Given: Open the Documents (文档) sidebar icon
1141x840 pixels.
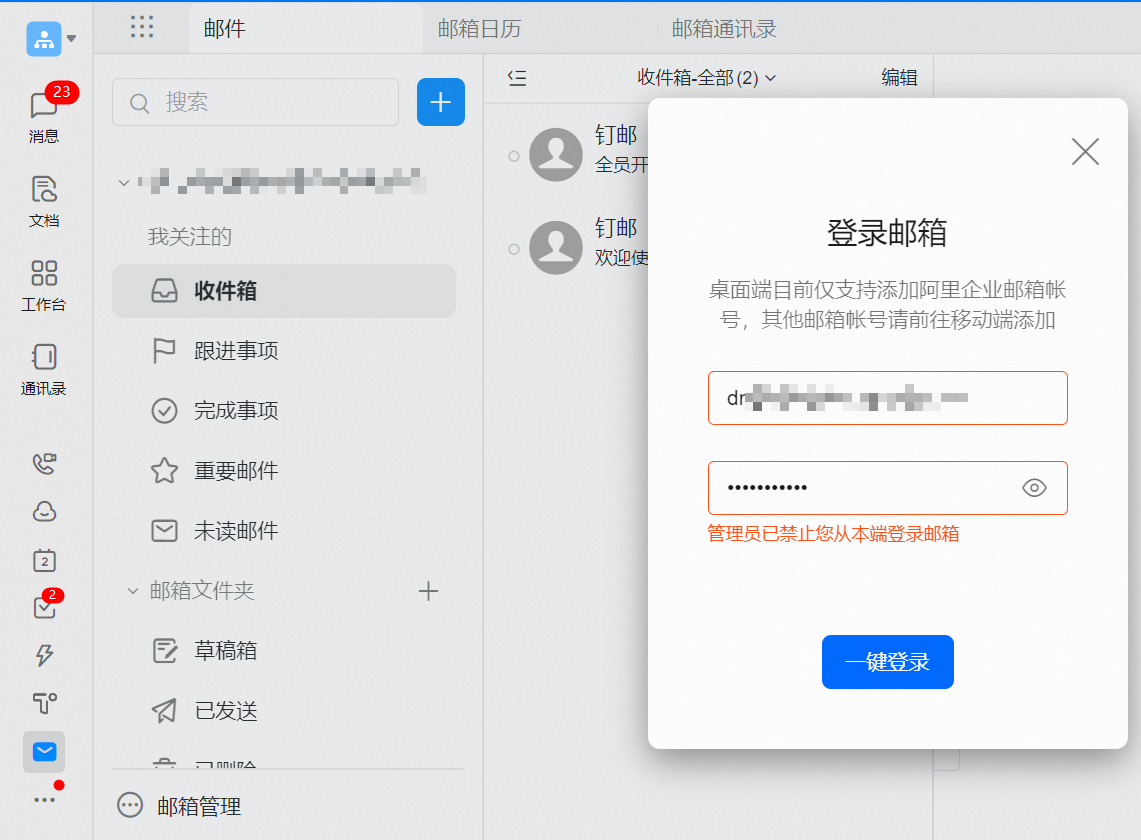Looking at the screenshot, I should (x=44, y=201).
